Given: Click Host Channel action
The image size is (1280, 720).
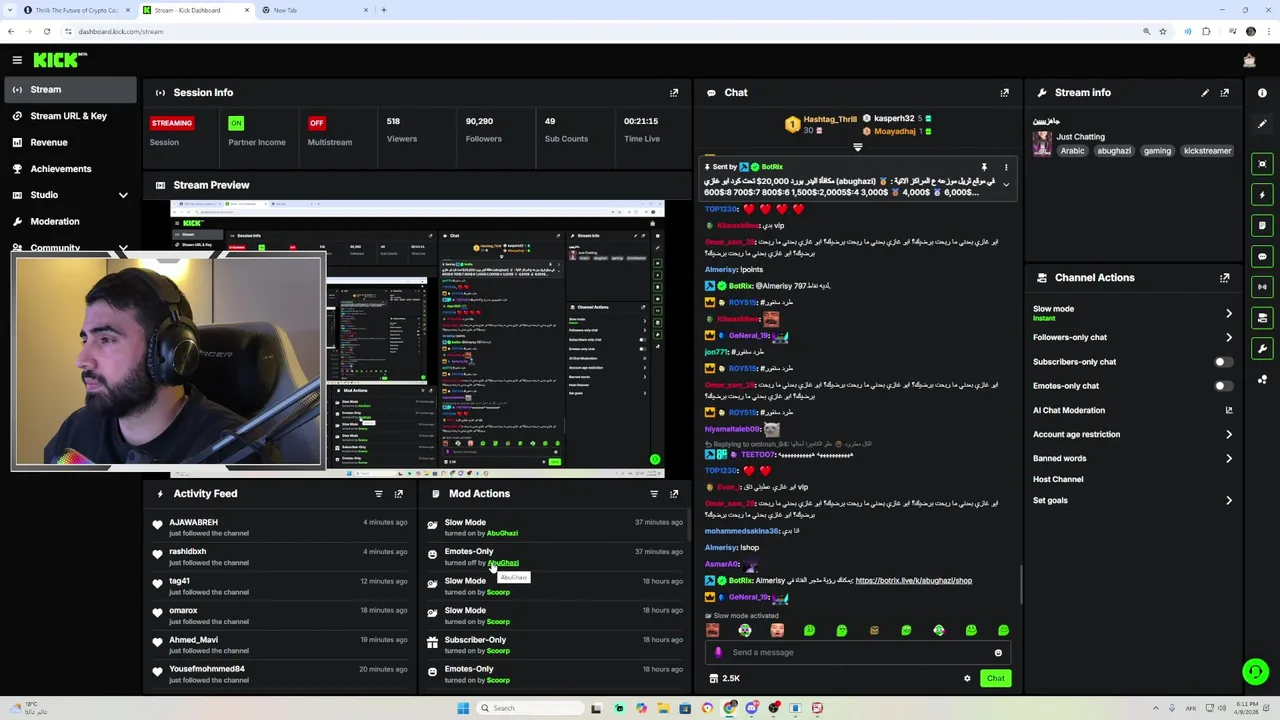Looking at the screenshot, I should [1058, 480].
